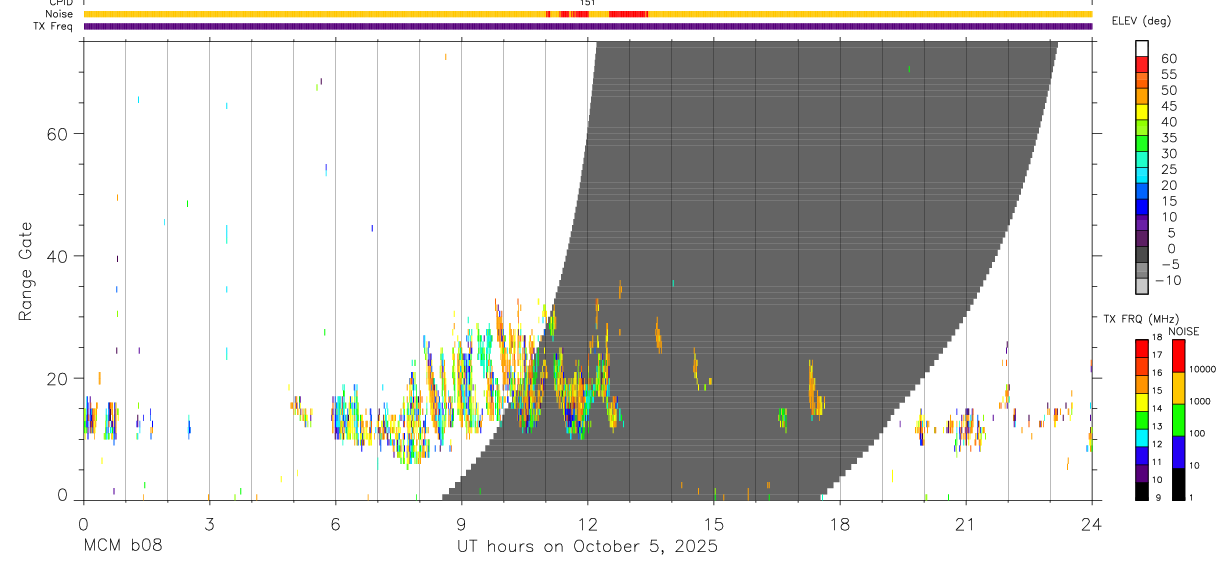The width and height of the screenshot is (1228, 567).
Task: Click x-axis tick label '9'
Action: click(461, 523)
